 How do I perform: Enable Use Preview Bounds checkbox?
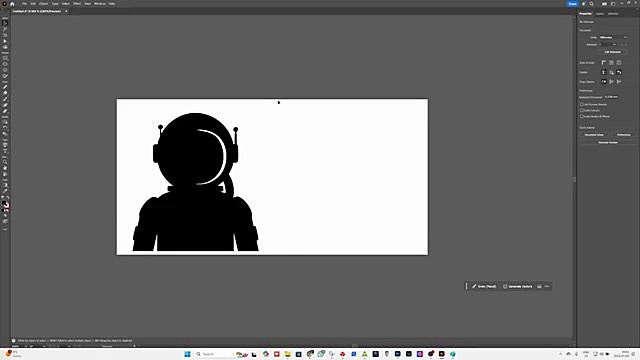pos(582,104)
